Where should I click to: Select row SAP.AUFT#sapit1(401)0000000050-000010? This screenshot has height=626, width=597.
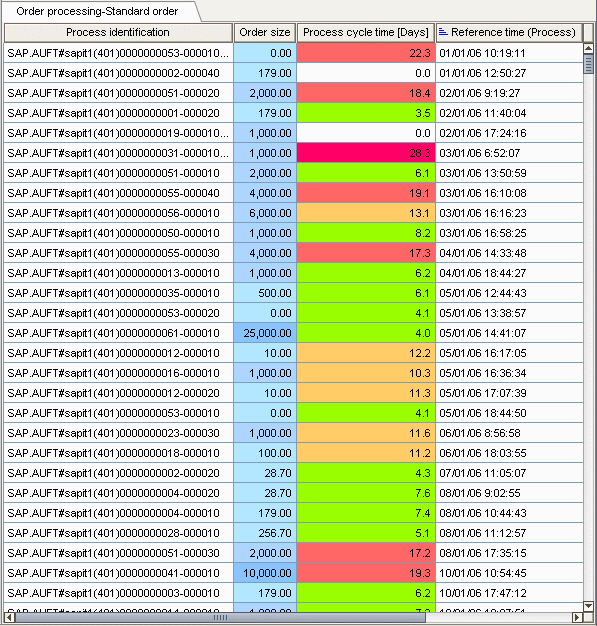(x=294, y=233)
